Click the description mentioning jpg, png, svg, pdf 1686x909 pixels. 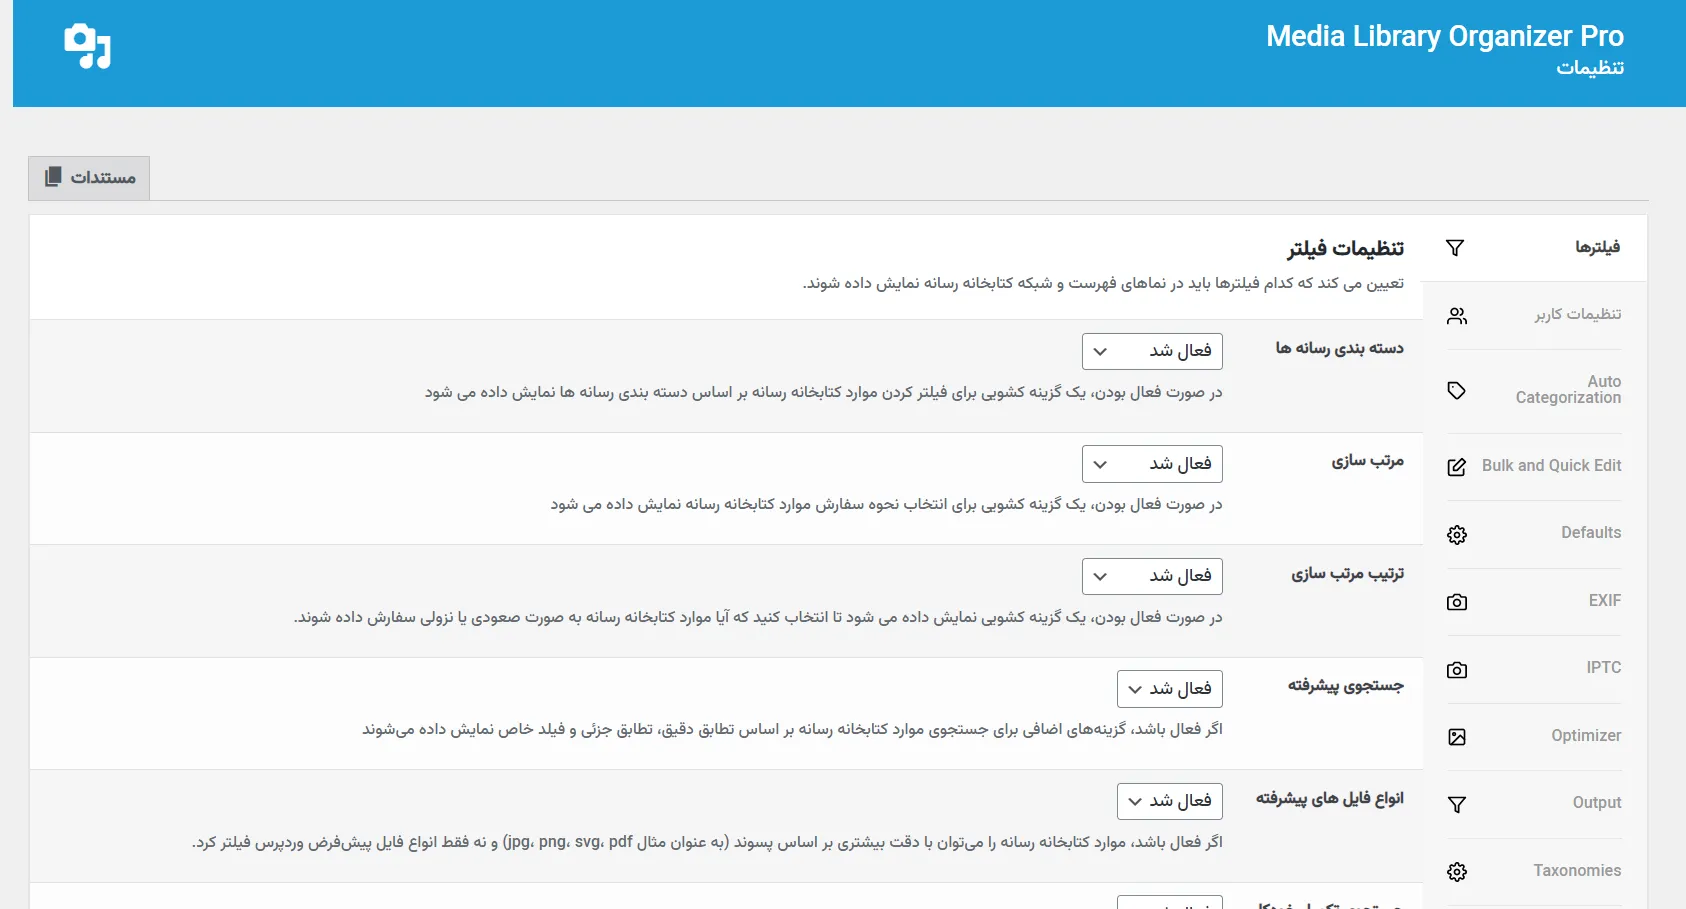[707, 842]
